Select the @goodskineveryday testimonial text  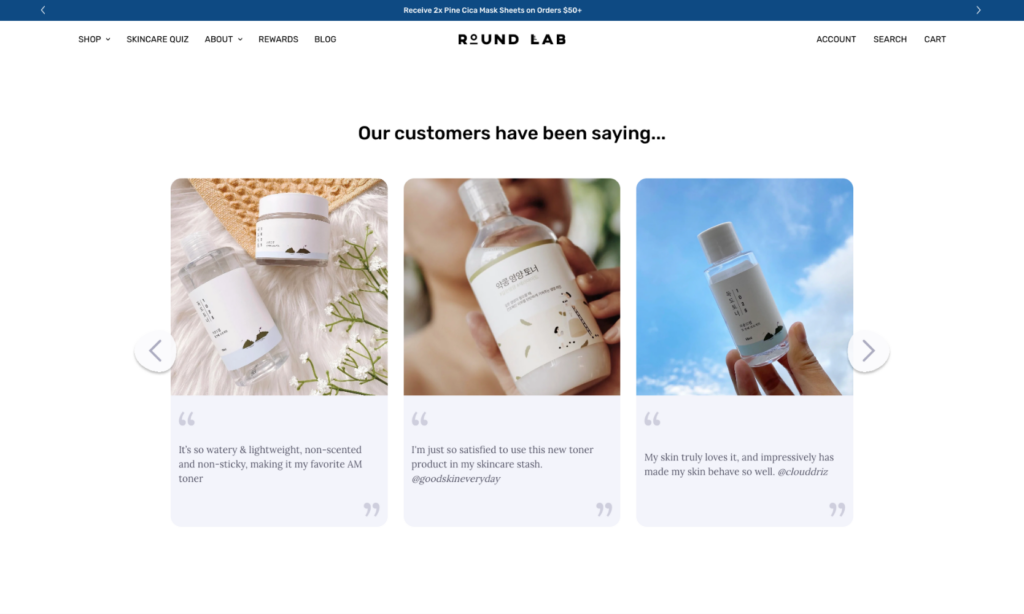[503, 464]
